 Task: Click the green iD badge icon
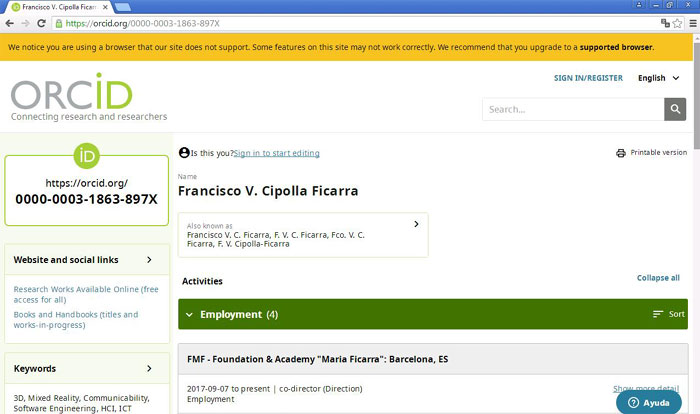click(87, 156)
